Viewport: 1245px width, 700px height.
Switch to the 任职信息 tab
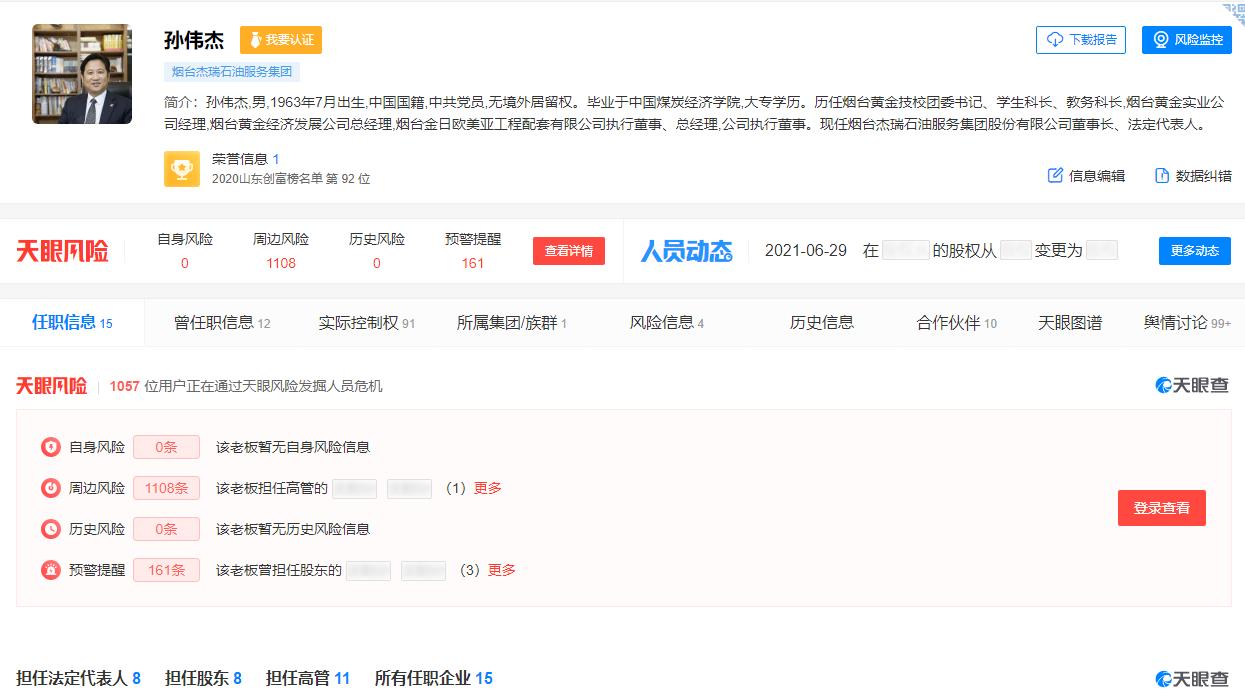72,322
